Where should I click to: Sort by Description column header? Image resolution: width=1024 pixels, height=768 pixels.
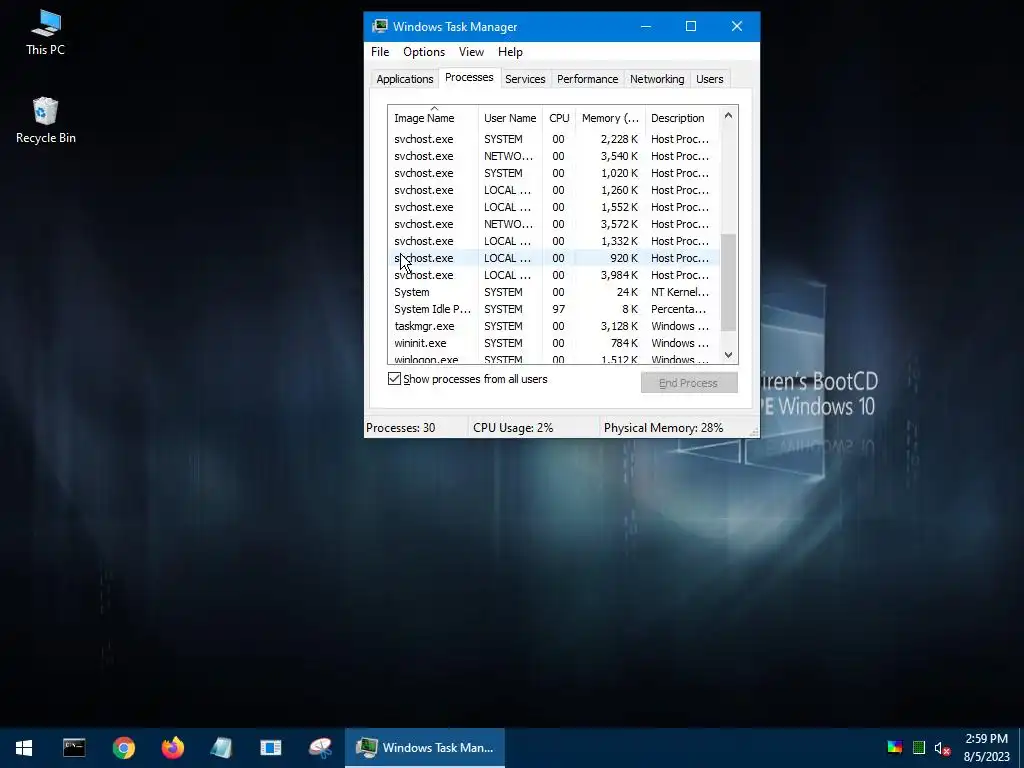[x=682, y=118]
